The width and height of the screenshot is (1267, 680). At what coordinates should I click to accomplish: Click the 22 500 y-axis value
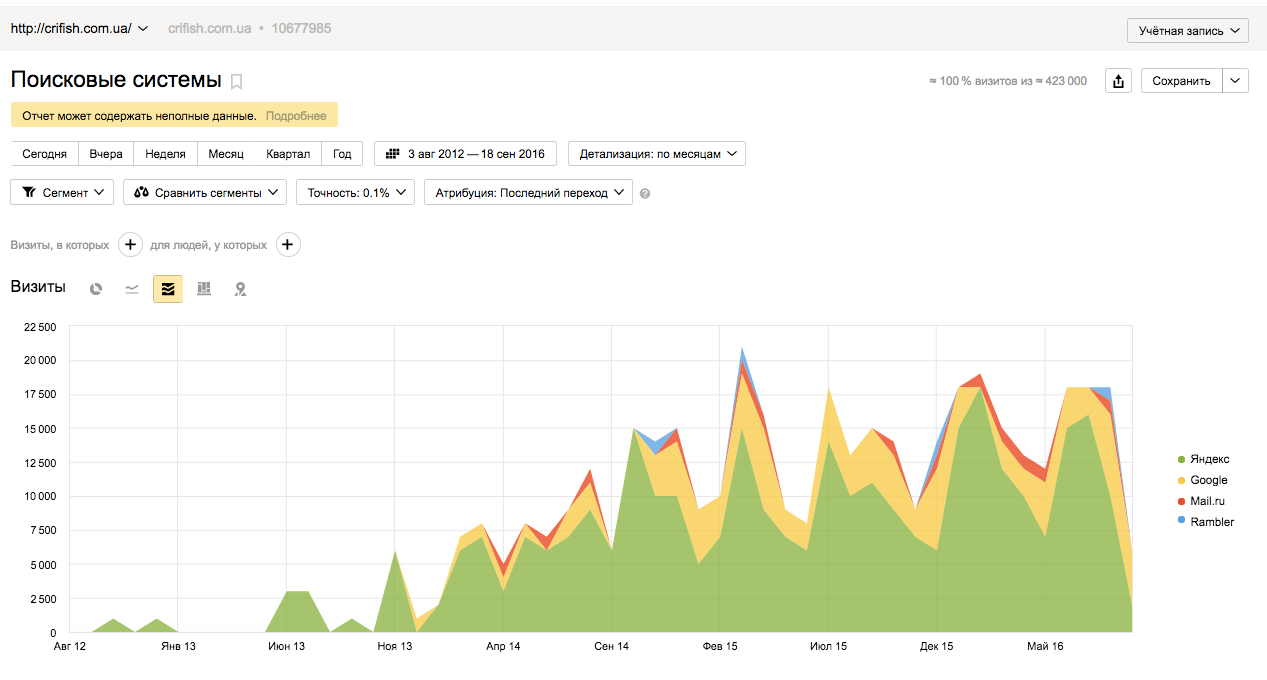coord(39,326)
